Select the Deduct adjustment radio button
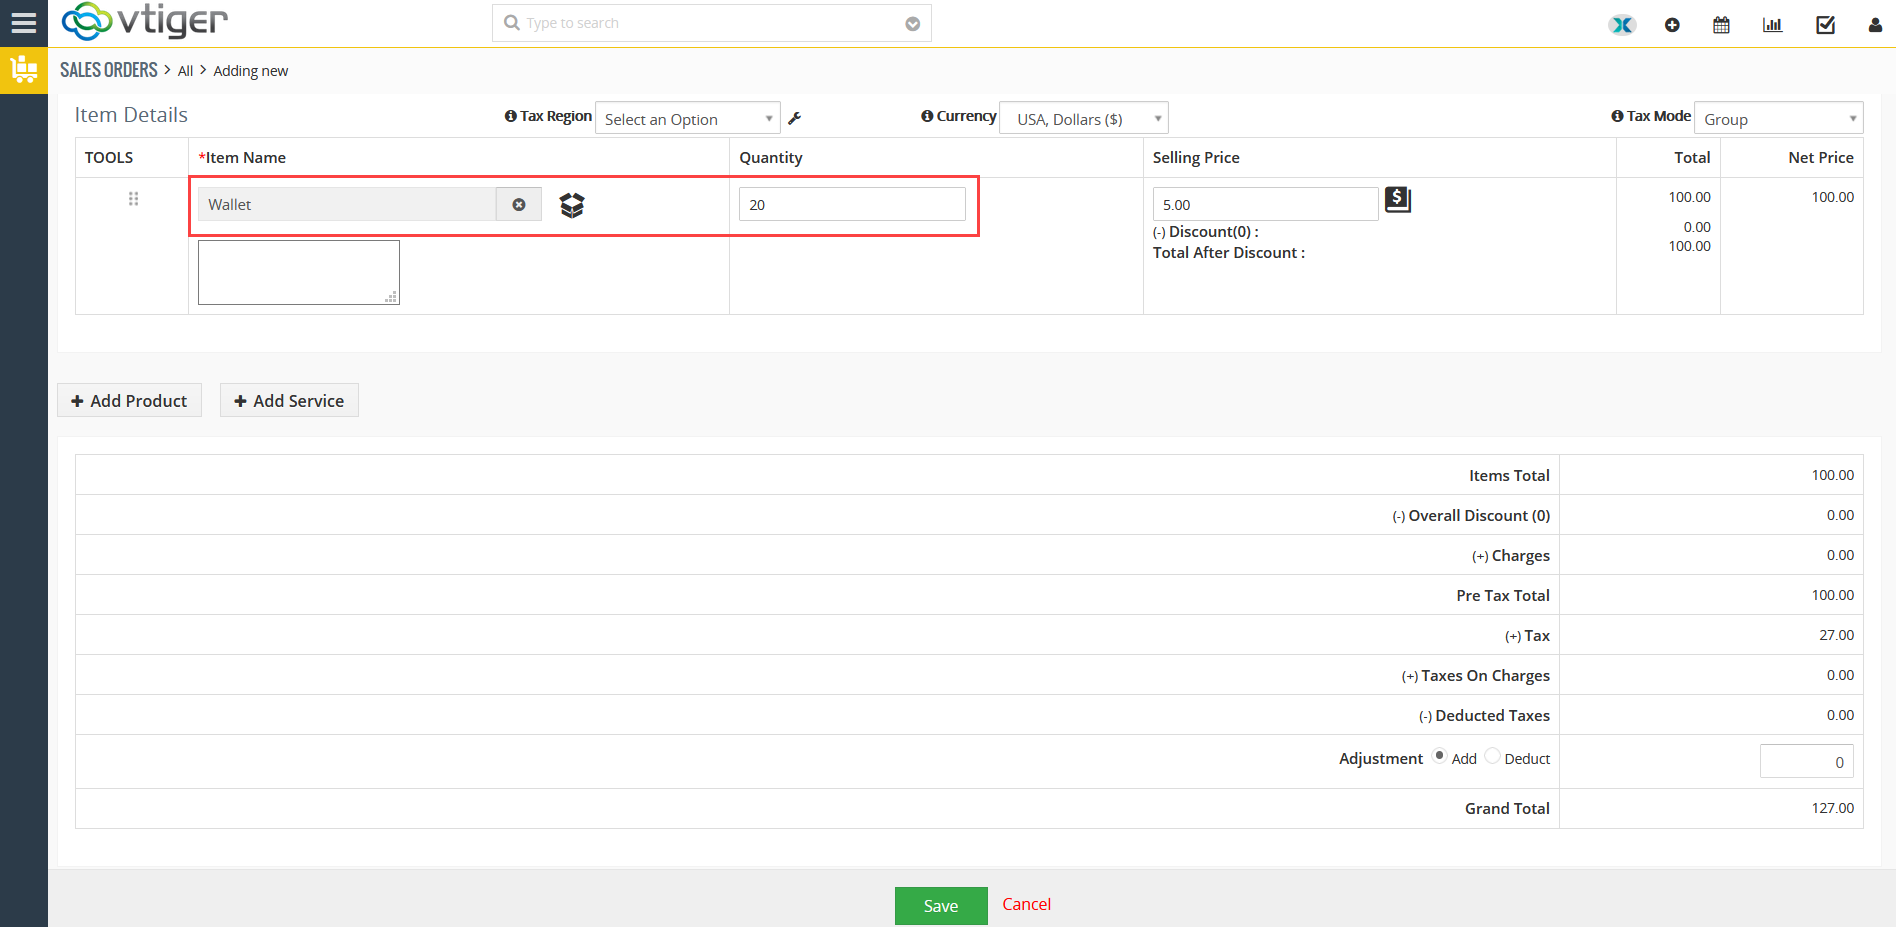The image size is (1896, 927). click(1492, 756)
